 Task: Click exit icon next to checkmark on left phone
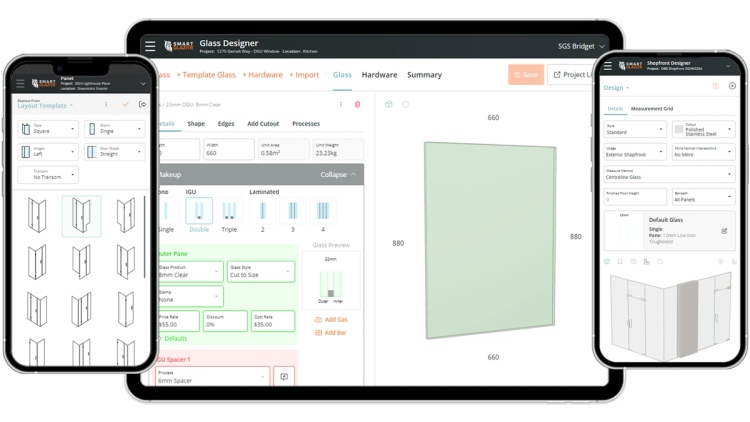click(x=142, y=104)
